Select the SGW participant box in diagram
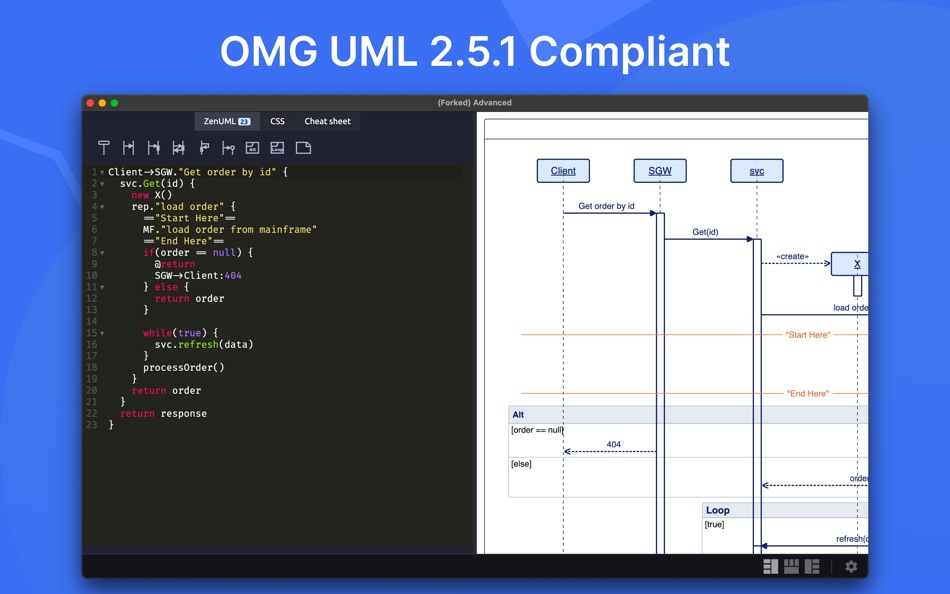Viewport: 950px width, 594px height. (x=660, y=171)
